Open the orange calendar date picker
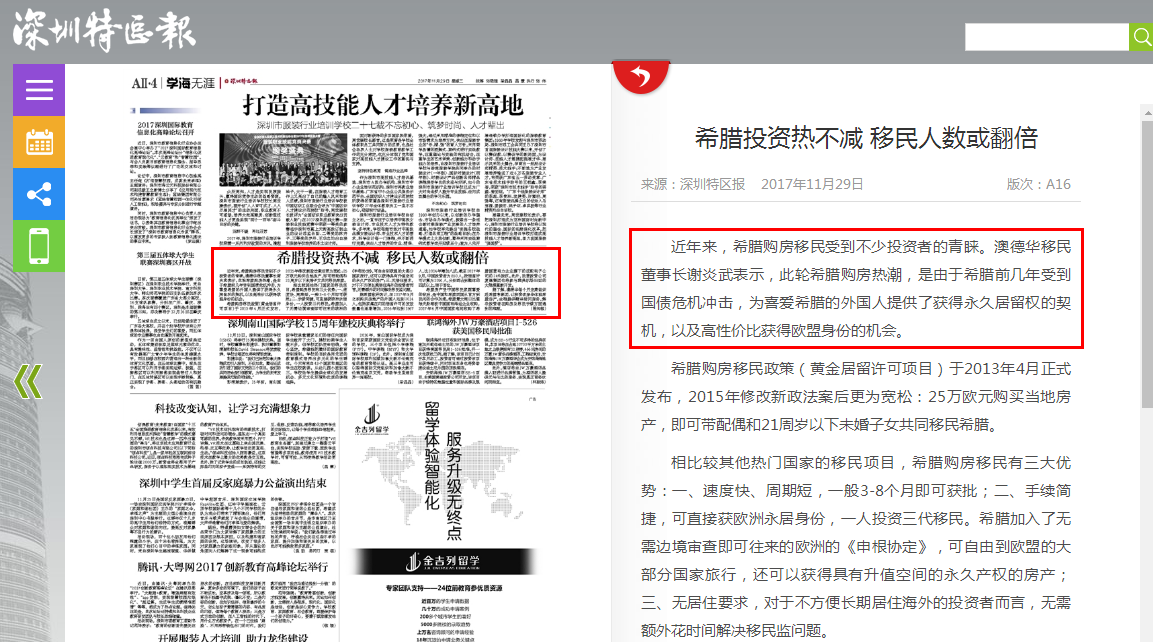This screenshot has width=1153, height=642. [39, 142]
